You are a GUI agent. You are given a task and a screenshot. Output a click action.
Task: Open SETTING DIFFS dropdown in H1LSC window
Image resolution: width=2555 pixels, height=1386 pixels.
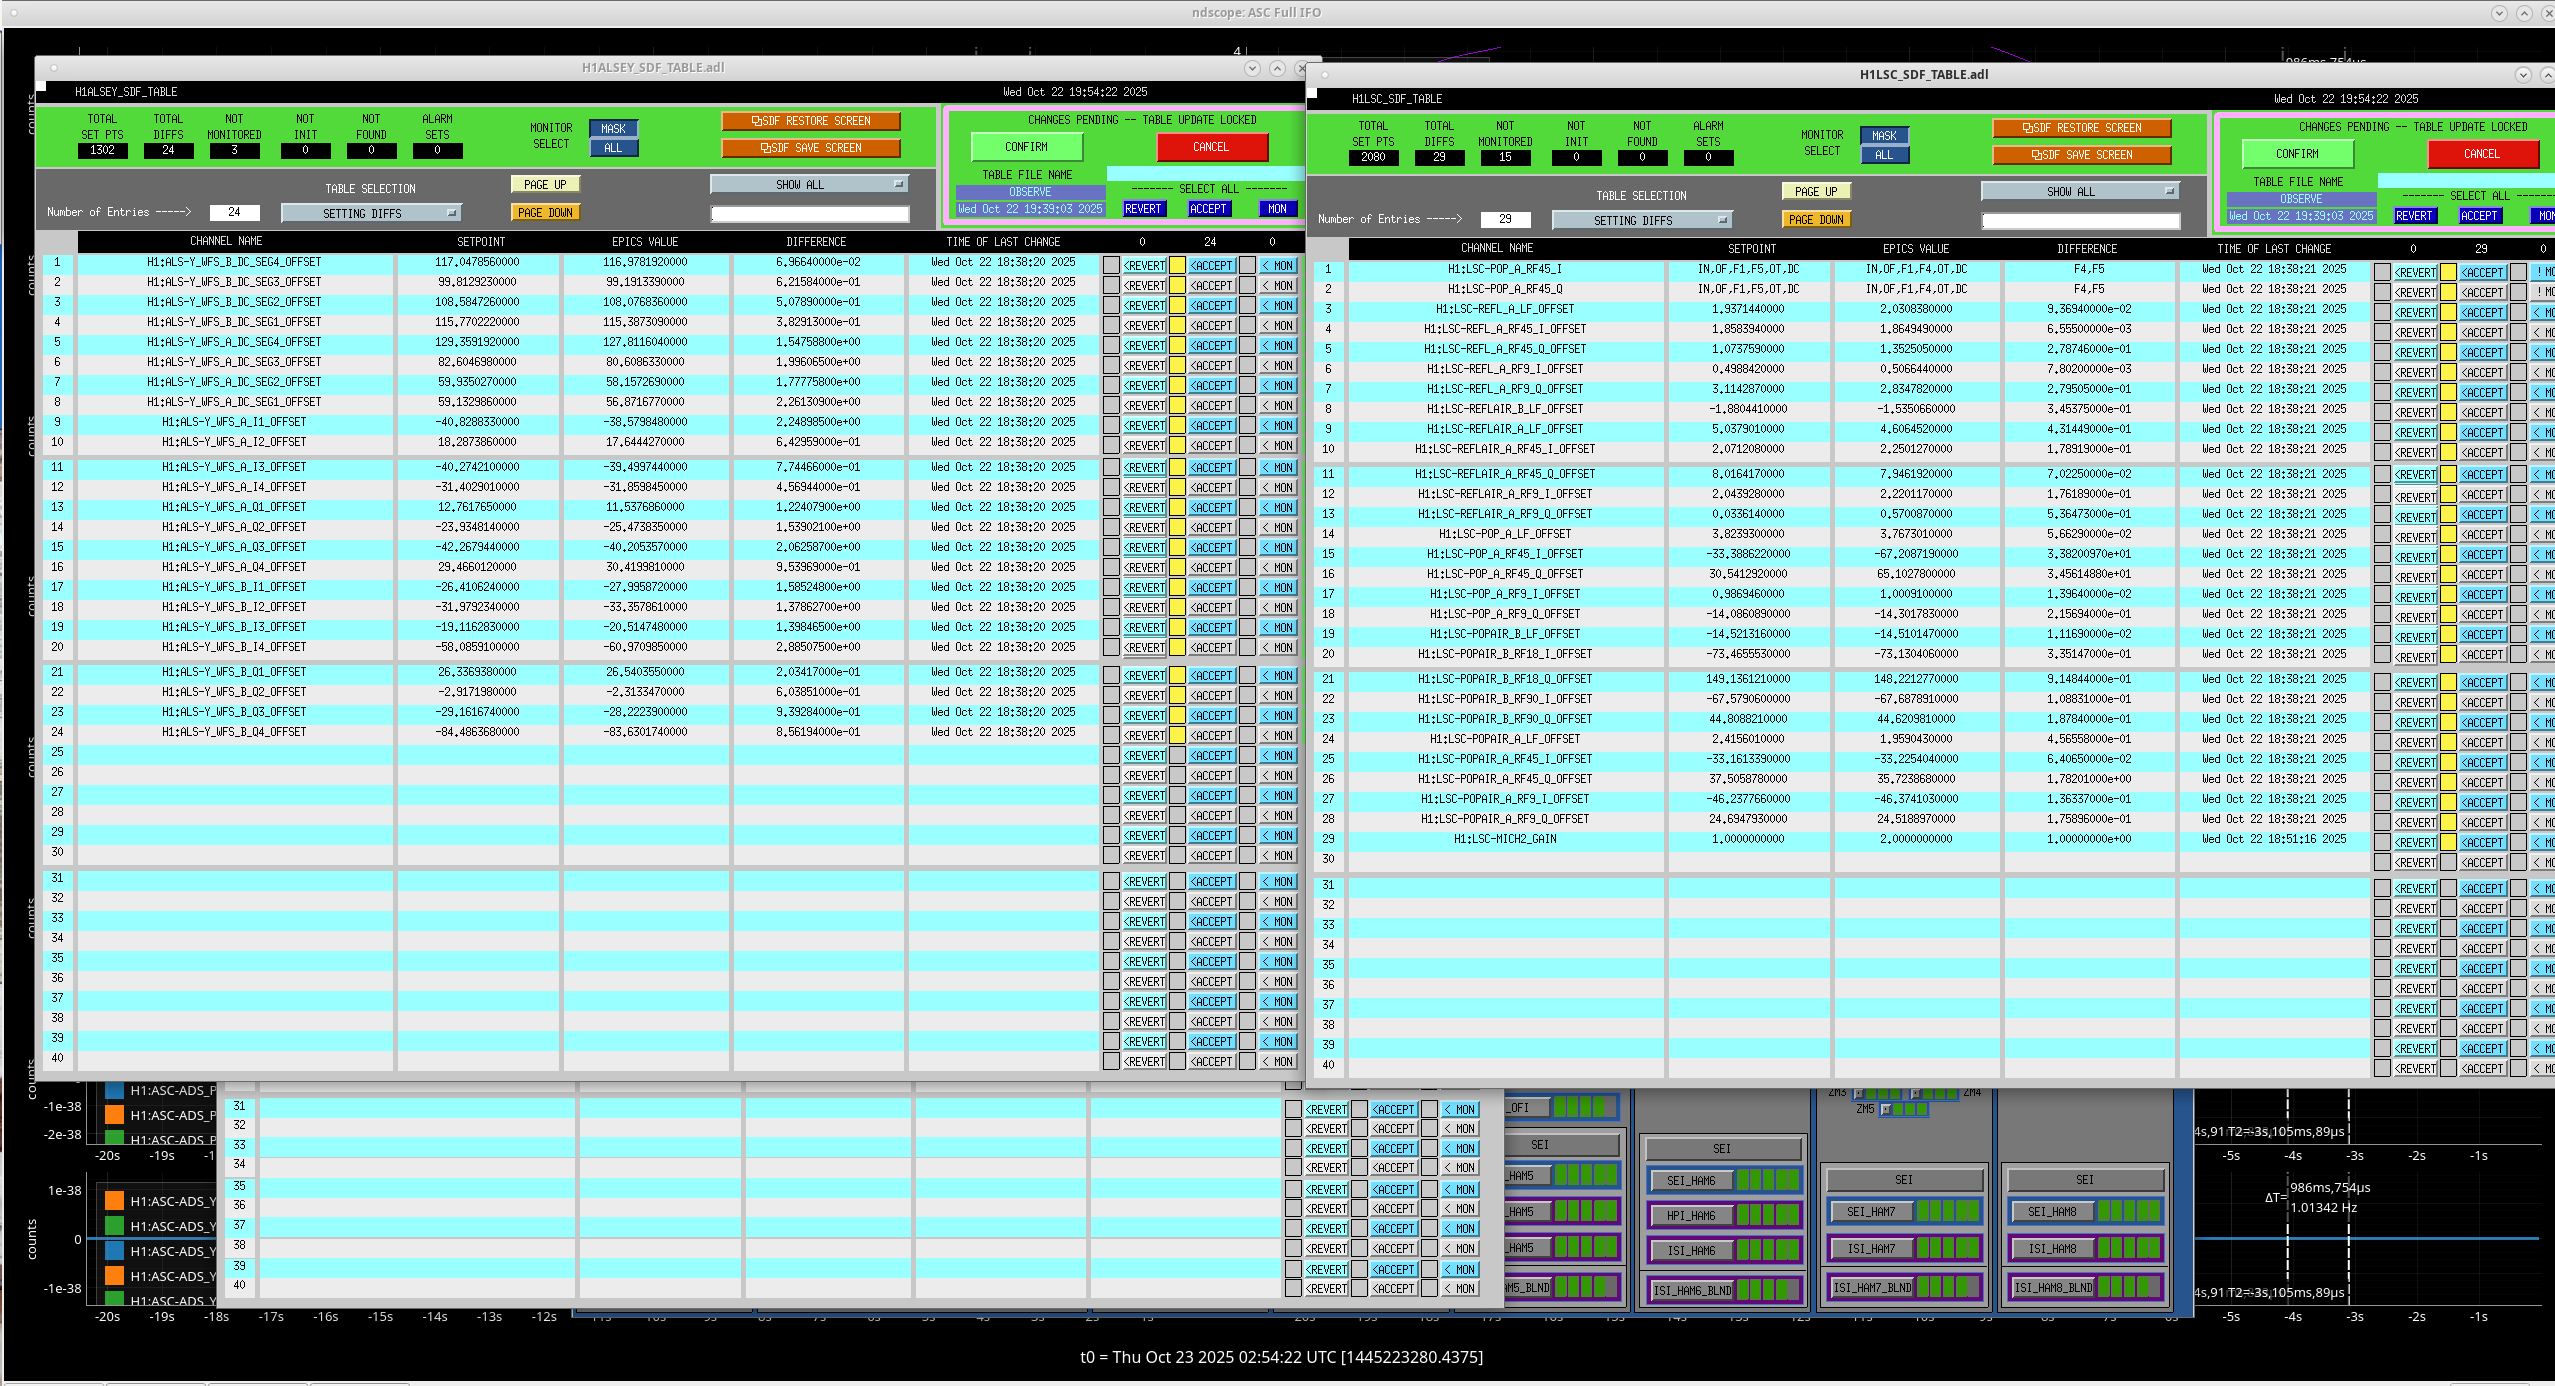click(1642, 220)
